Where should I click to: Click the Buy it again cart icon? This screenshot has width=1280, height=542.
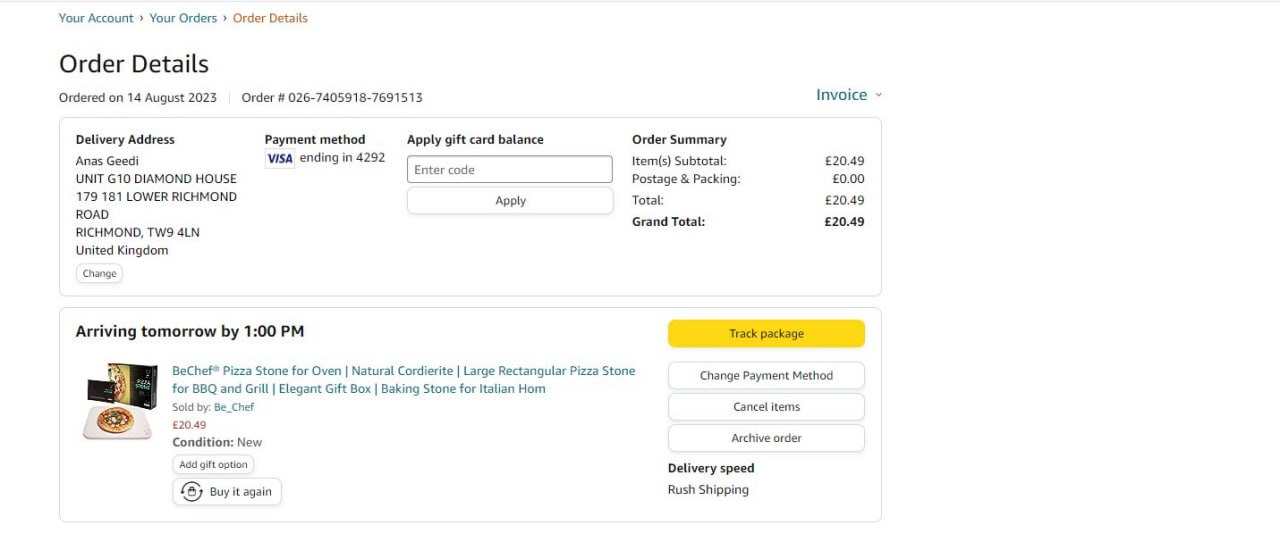pyautogui.click(x=191, y=492)
